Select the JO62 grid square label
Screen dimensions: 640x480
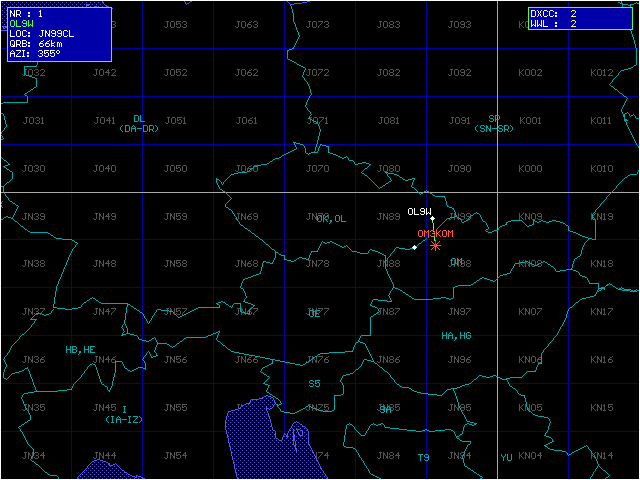click(246, 73)
